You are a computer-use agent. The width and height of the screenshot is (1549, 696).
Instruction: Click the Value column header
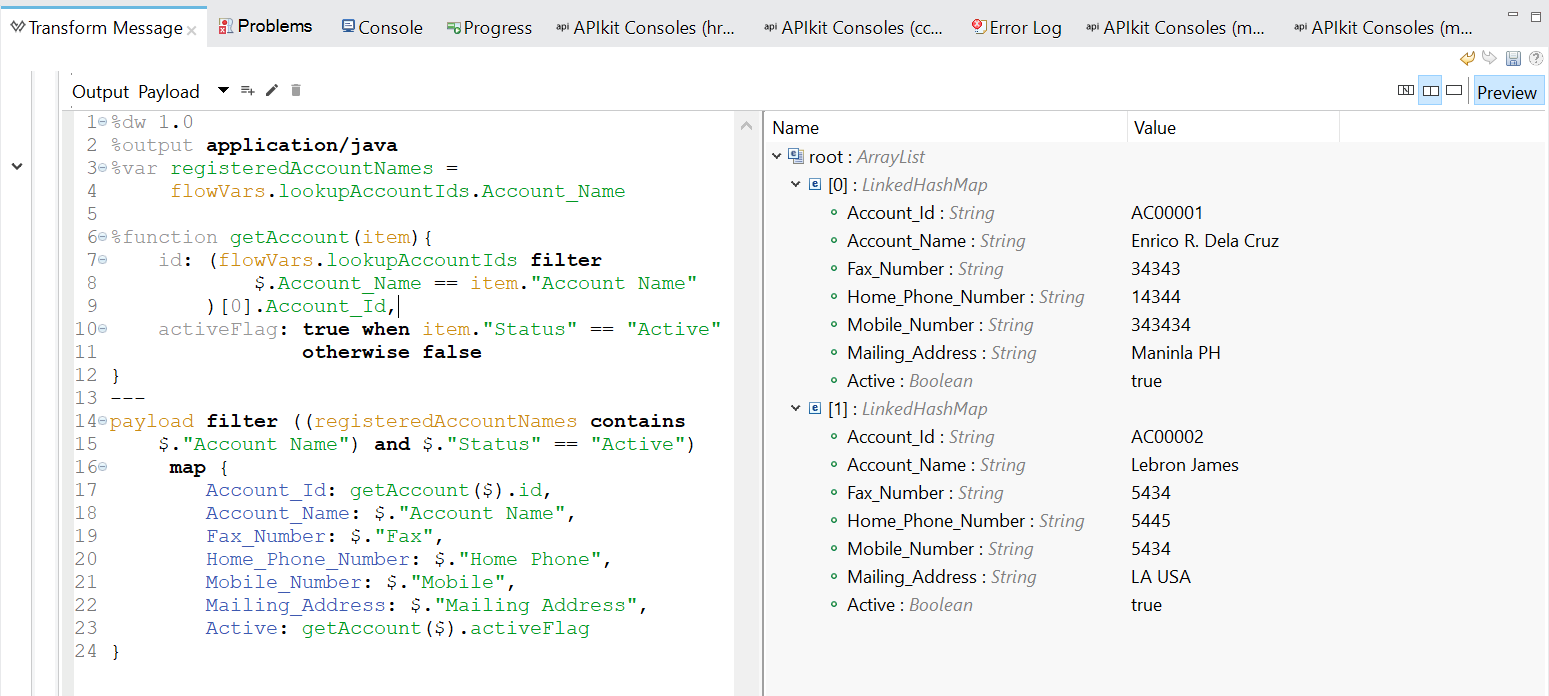tap(1154, 128)
